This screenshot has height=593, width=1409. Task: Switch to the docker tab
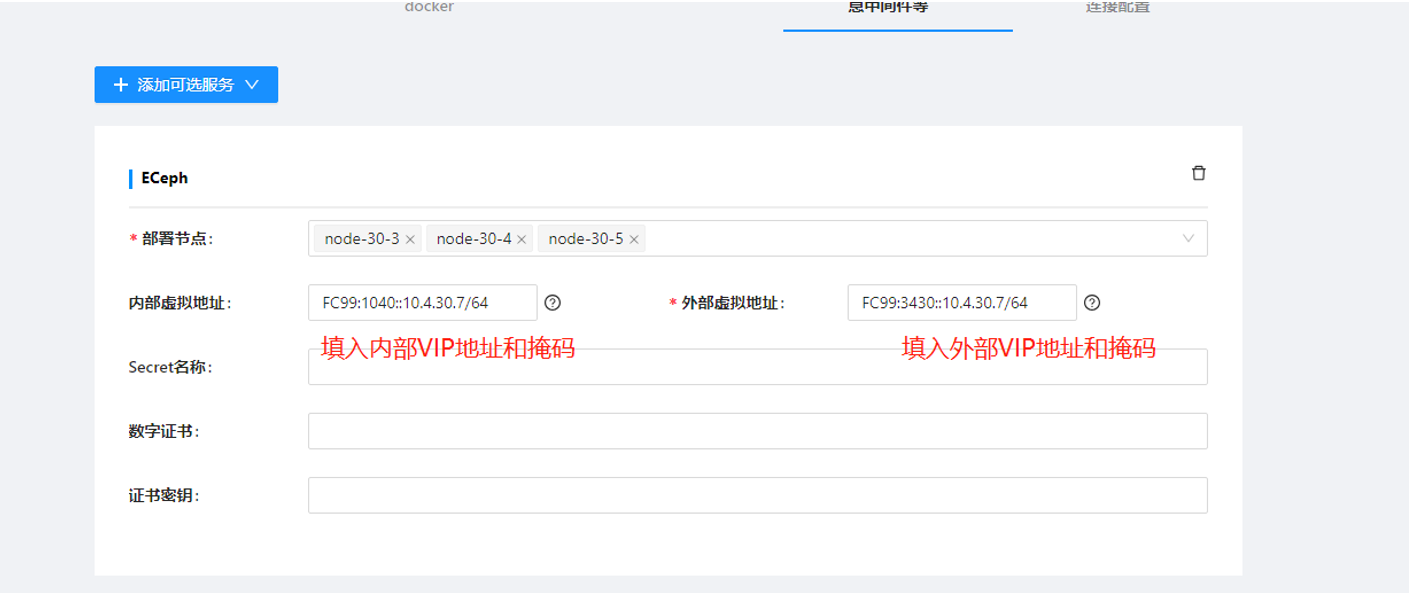point(429,7)
